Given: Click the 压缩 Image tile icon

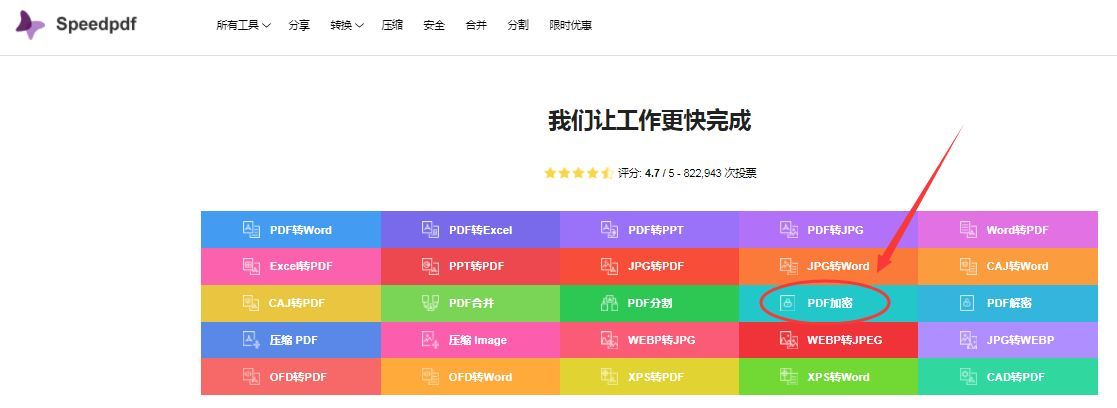Looking at the screenshot, I should [430, 340].
